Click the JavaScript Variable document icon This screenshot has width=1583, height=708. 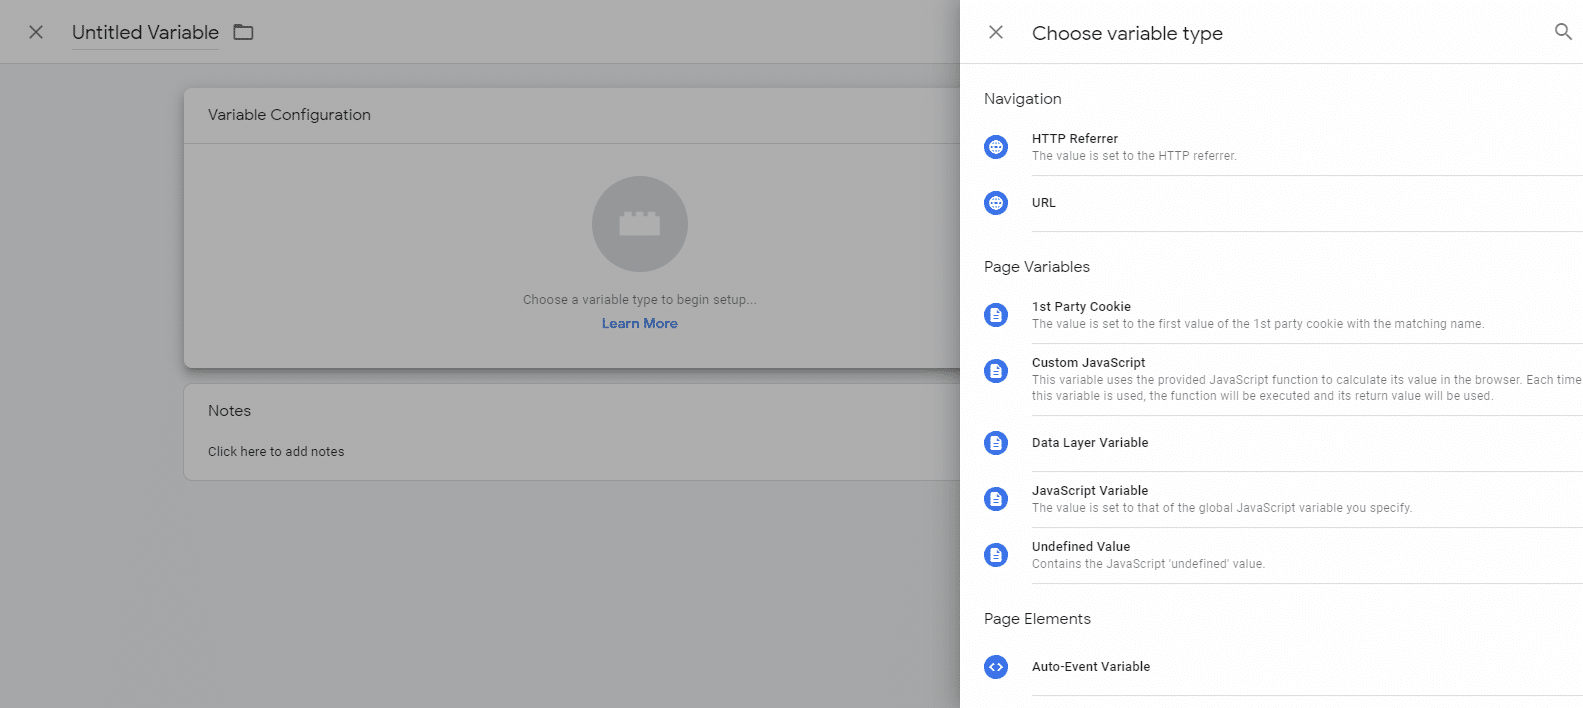point(996,499)
